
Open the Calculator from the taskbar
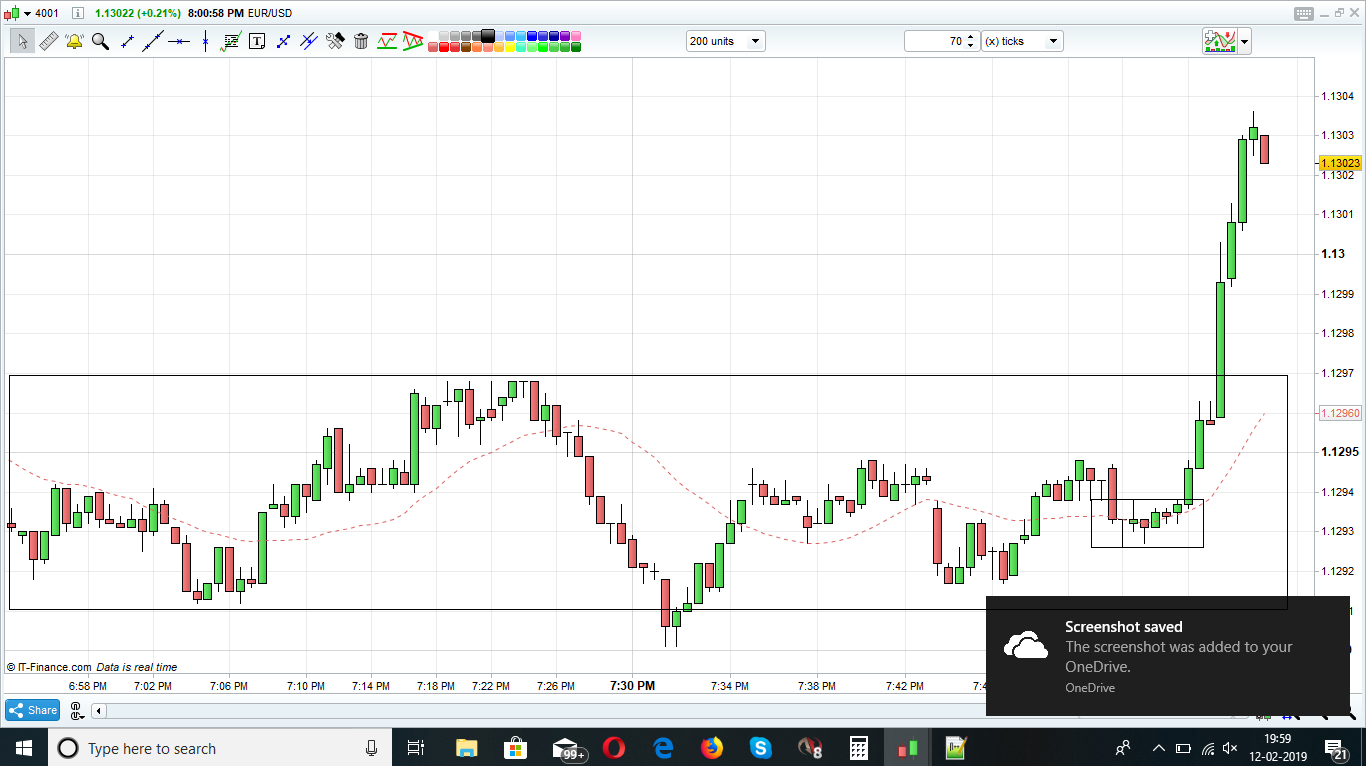(858, 748)
